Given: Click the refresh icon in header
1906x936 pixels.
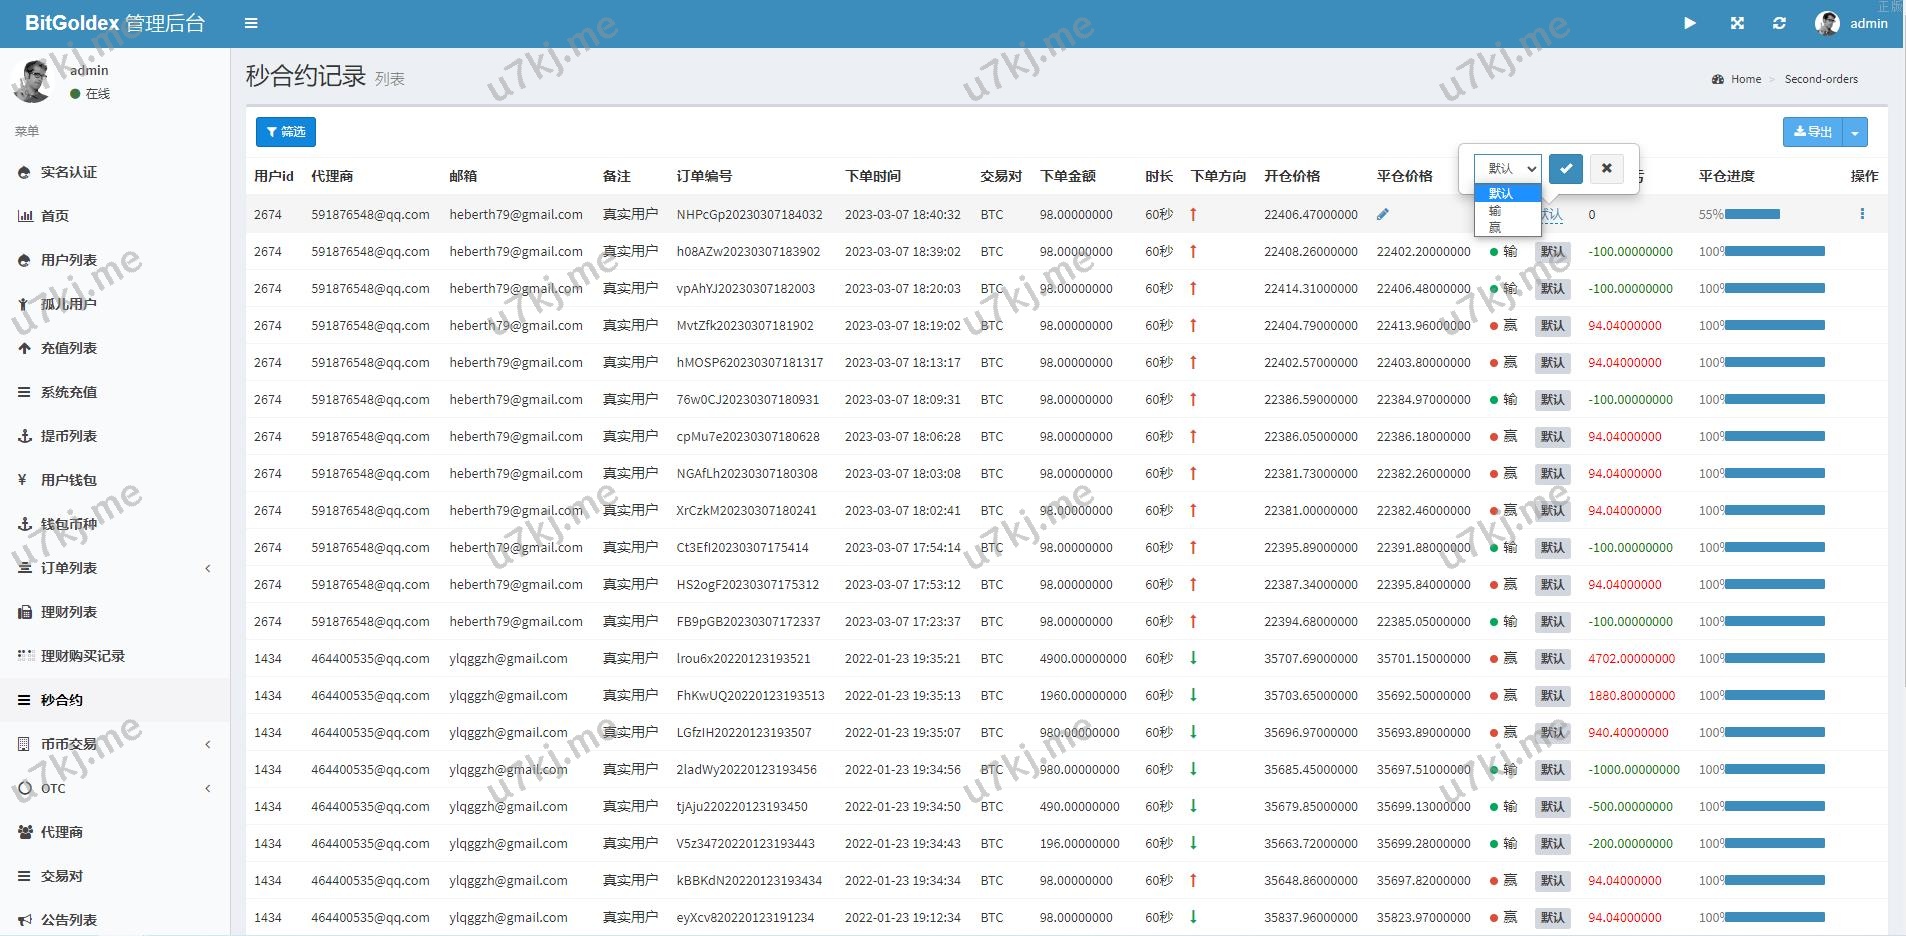Looking at the screenshot, I should tap(1779, 23).
